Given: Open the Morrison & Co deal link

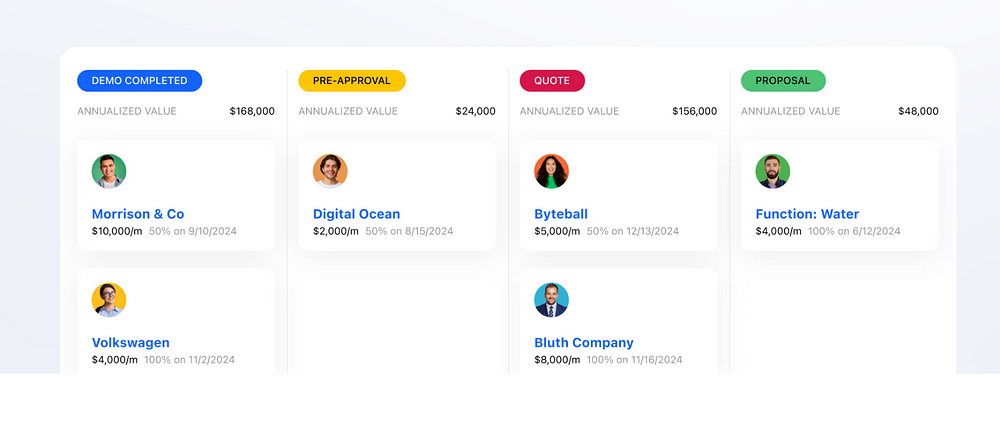Looking at the screenshot, I should 138,214.
